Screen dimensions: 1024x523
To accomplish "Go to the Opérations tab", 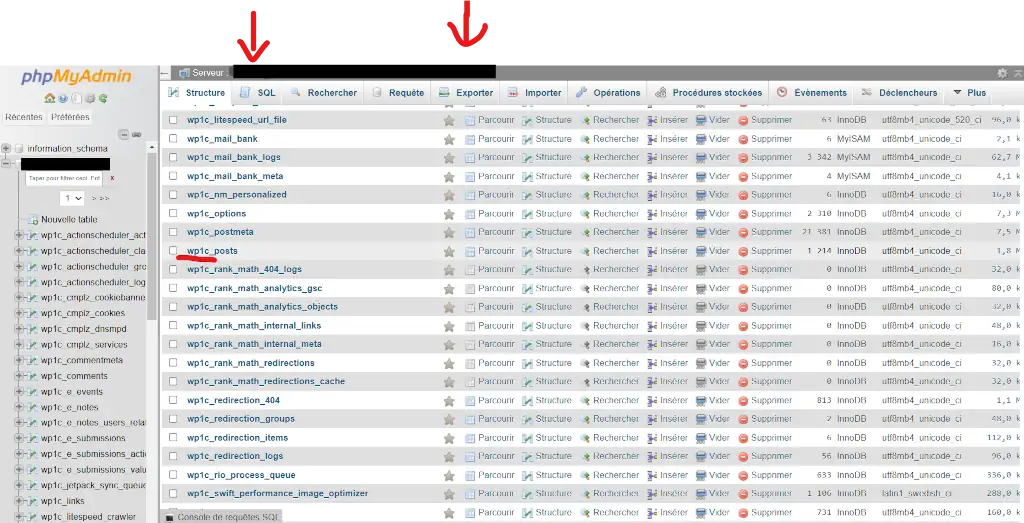I will [608, 93].
